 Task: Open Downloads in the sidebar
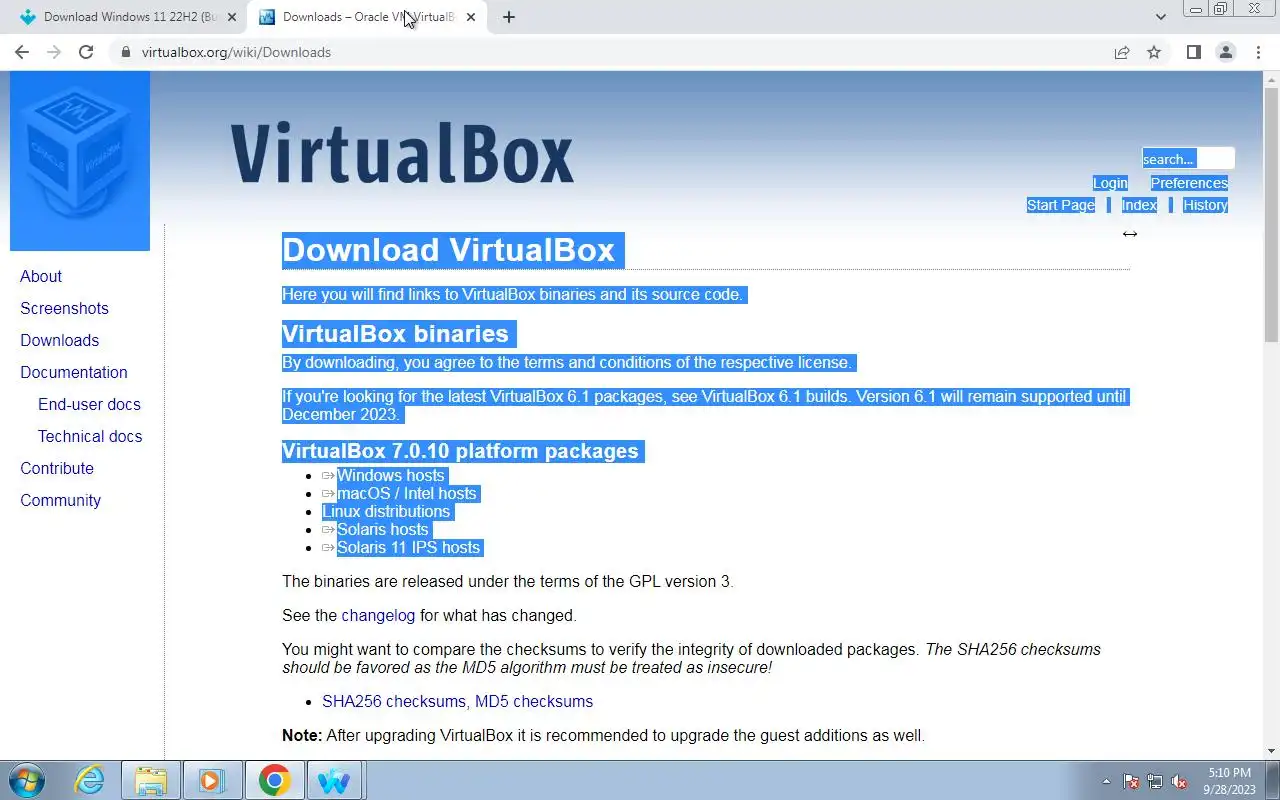[x=59, y=340]
